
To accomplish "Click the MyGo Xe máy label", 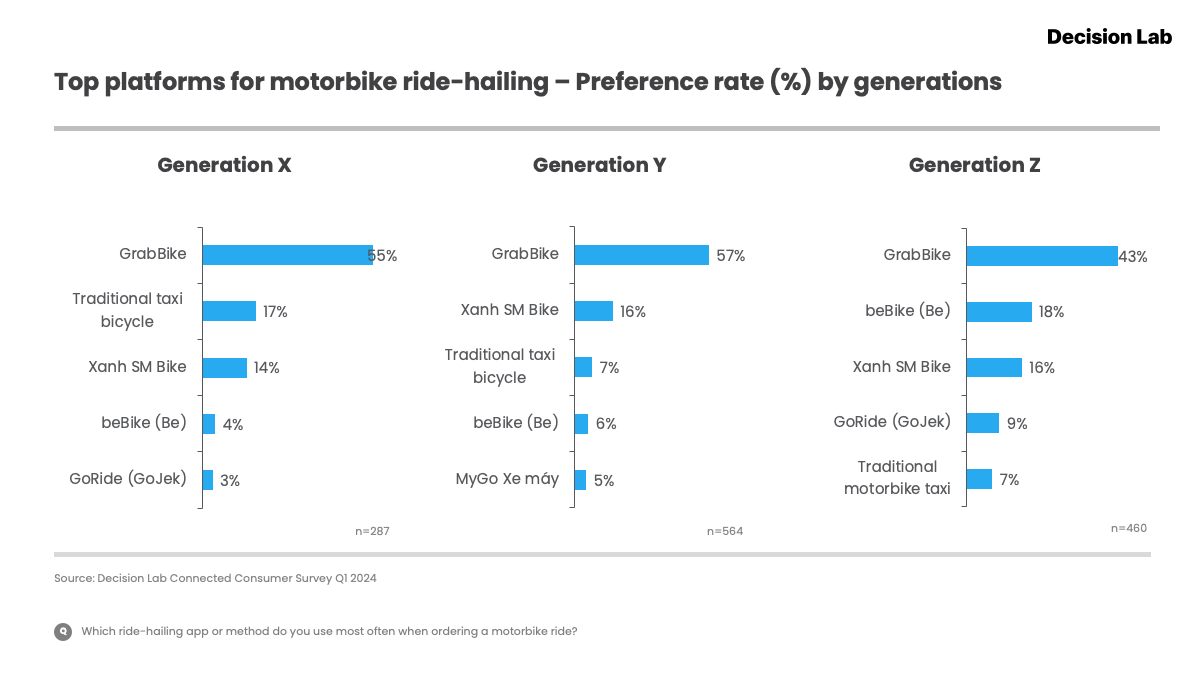I will coord(507,479).
